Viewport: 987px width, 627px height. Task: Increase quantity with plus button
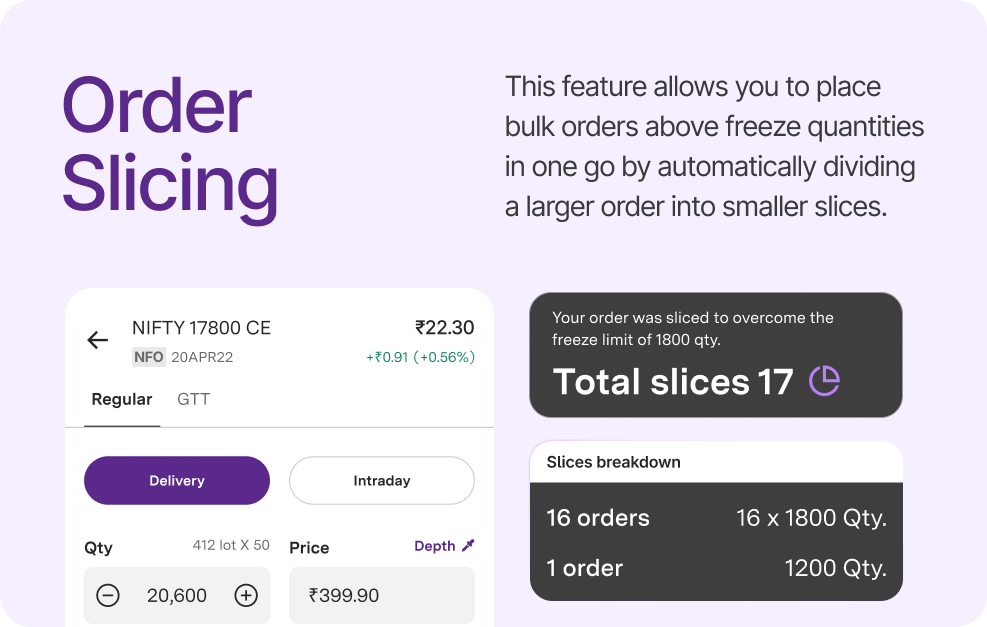point(246,596)
